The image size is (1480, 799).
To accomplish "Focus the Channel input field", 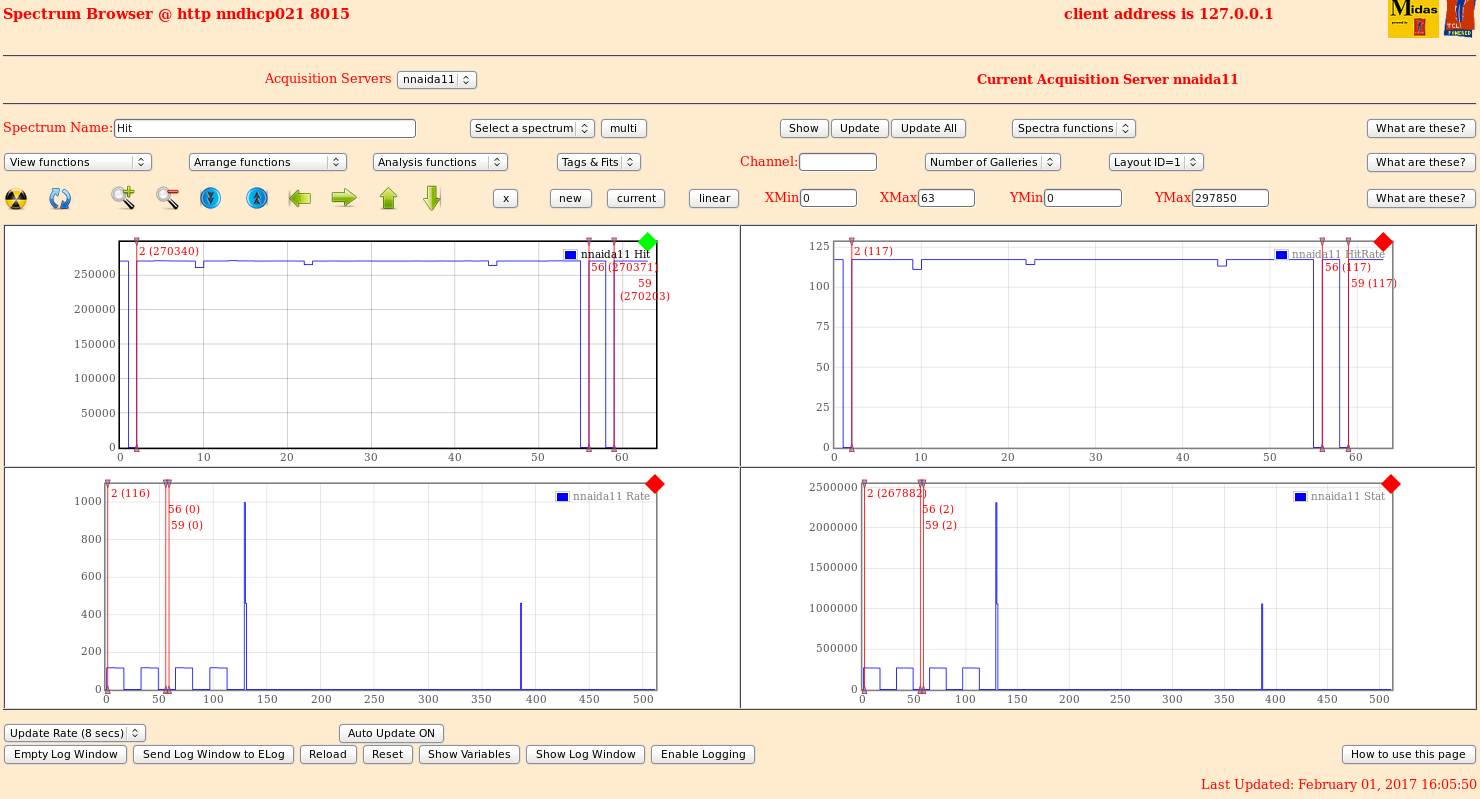I will pyautogui.click(x=838, y=162).
